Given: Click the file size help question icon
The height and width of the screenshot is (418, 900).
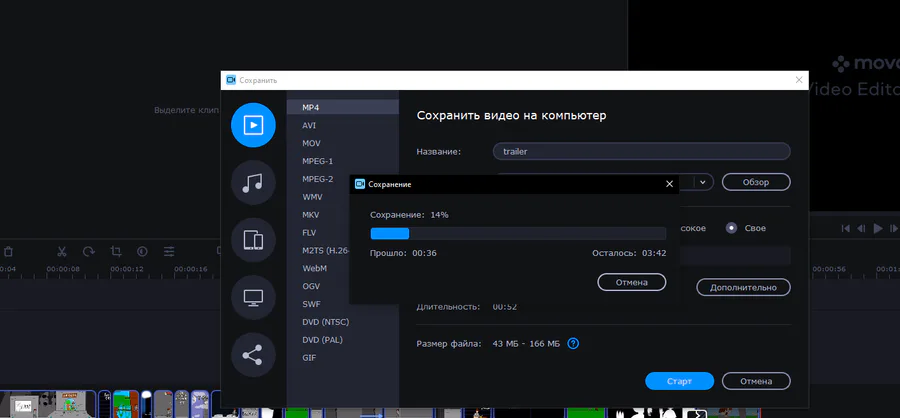Looking at the screenshot, I should [x=573, y=344].
